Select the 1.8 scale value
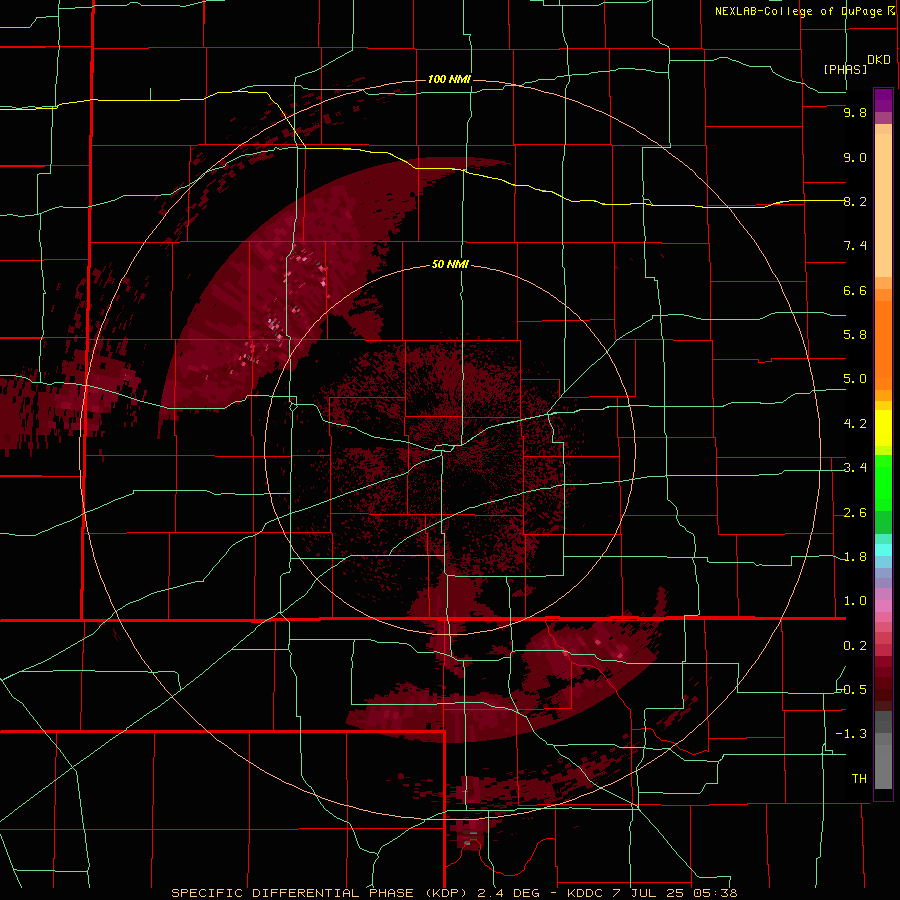This screenshot has height=900, width=900. click(x=855, y=557)
